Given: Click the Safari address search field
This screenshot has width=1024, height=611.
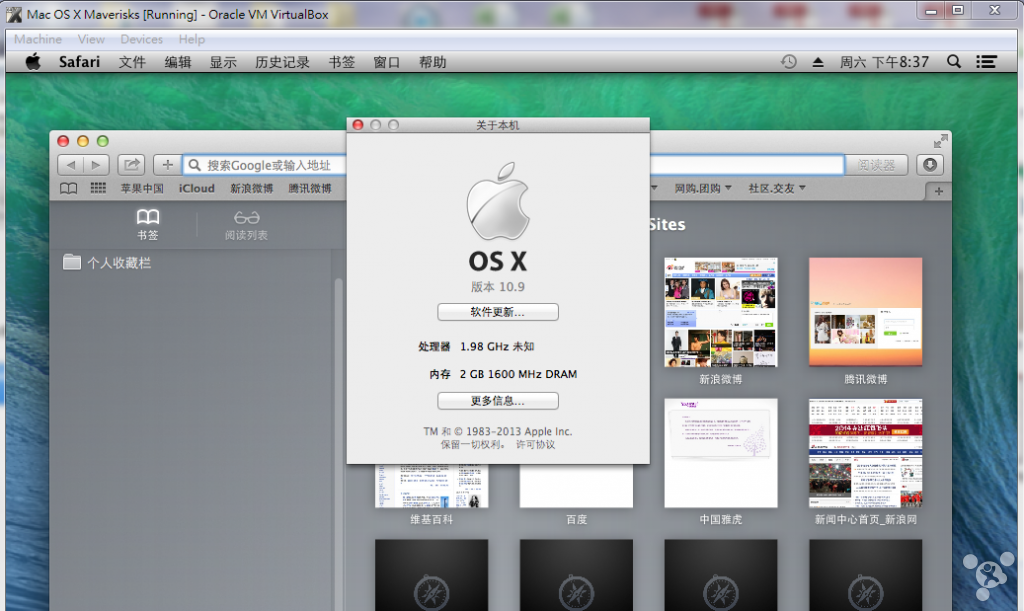Looking at the screenshot, I should pyautogui.click(x=513, y=165).
